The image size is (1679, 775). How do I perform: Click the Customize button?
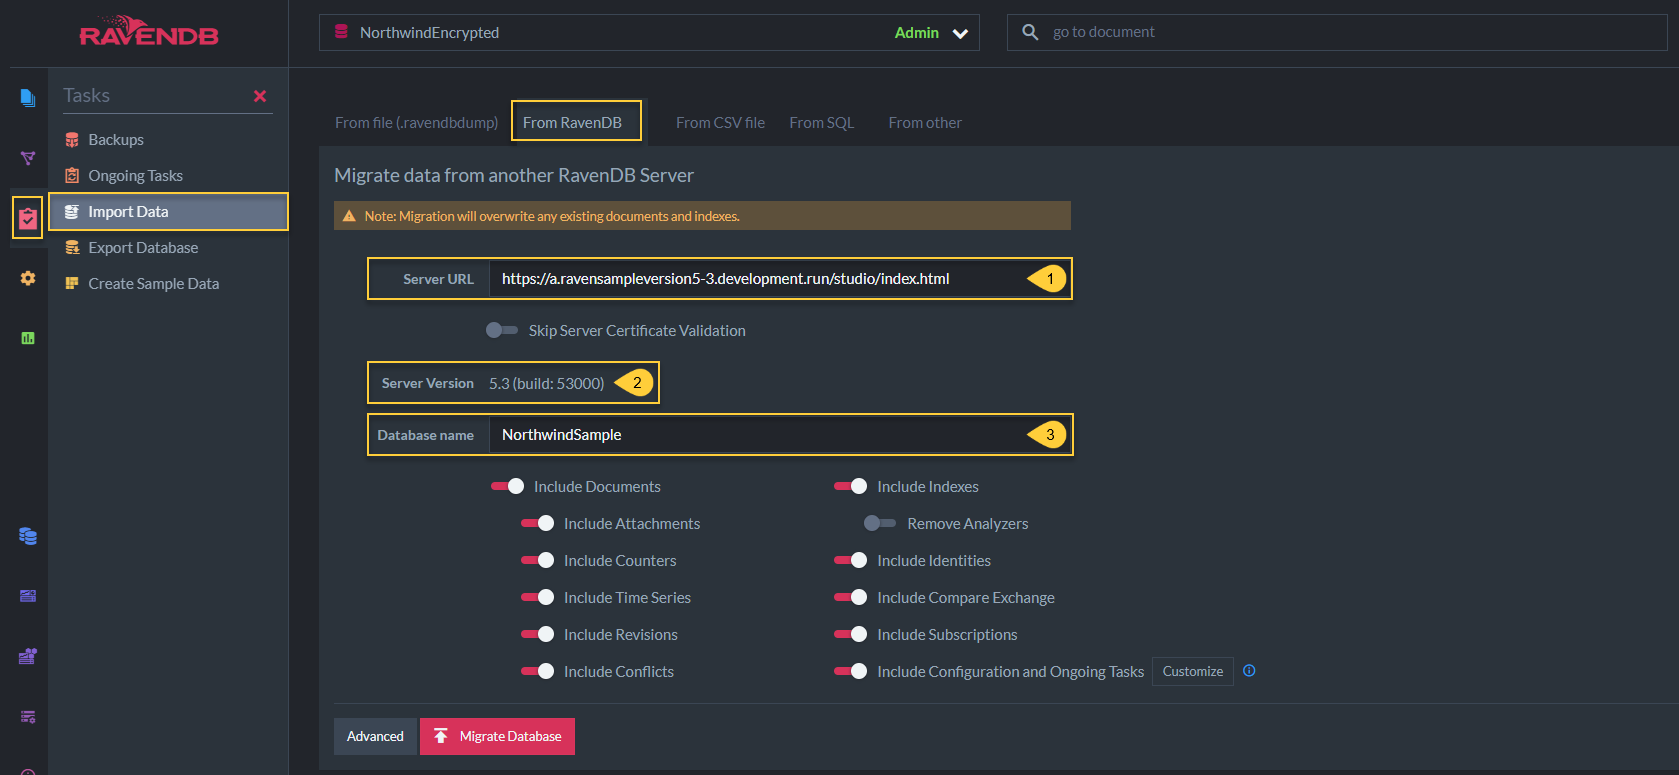pos(1193,671)
